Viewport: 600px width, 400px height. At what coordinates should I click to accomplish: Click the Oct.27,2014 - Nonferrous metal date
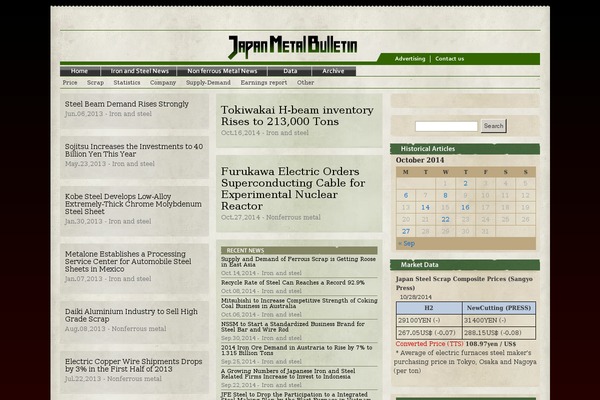pos(271,217)
